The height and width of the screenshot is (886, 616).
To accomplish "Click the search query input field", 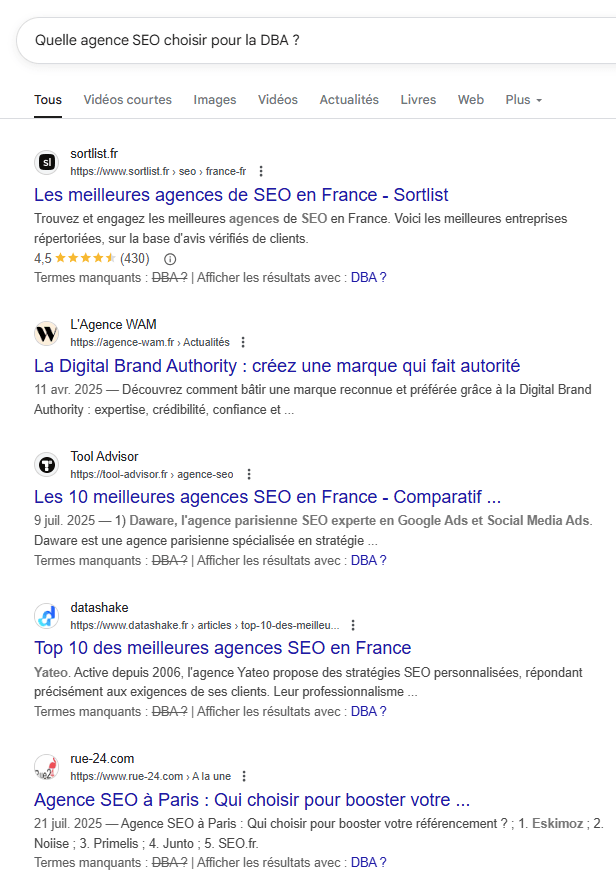I will point(300,41).
